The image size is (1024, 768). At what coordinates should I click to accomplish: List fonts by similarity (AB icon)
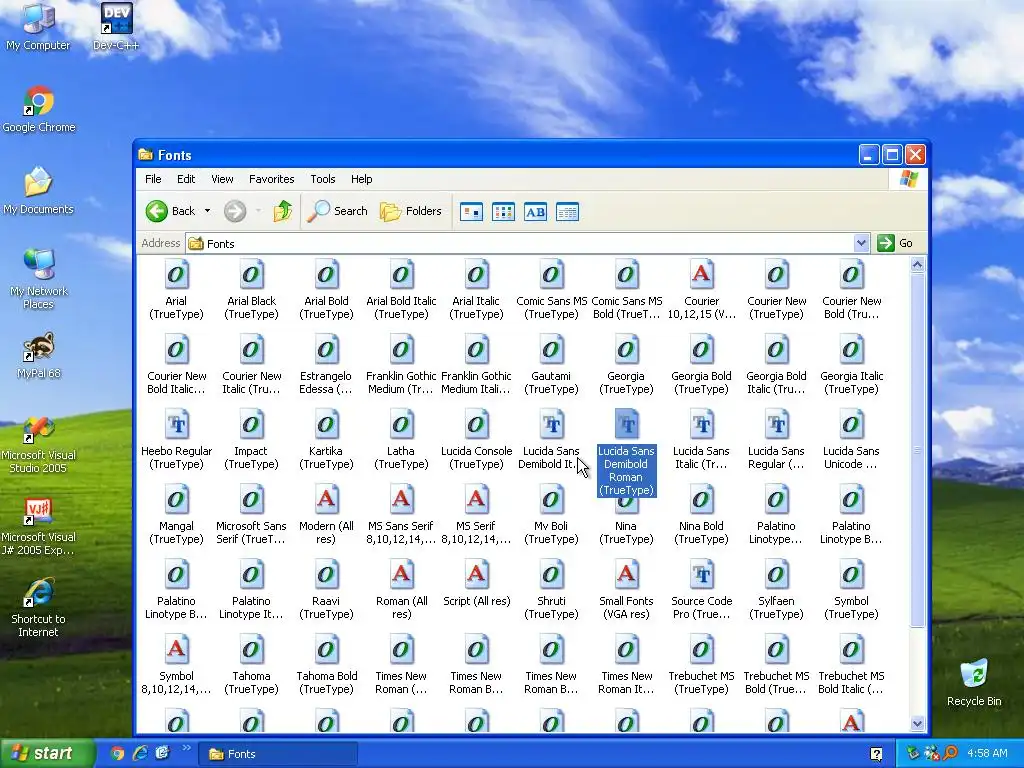click(535, 212)
